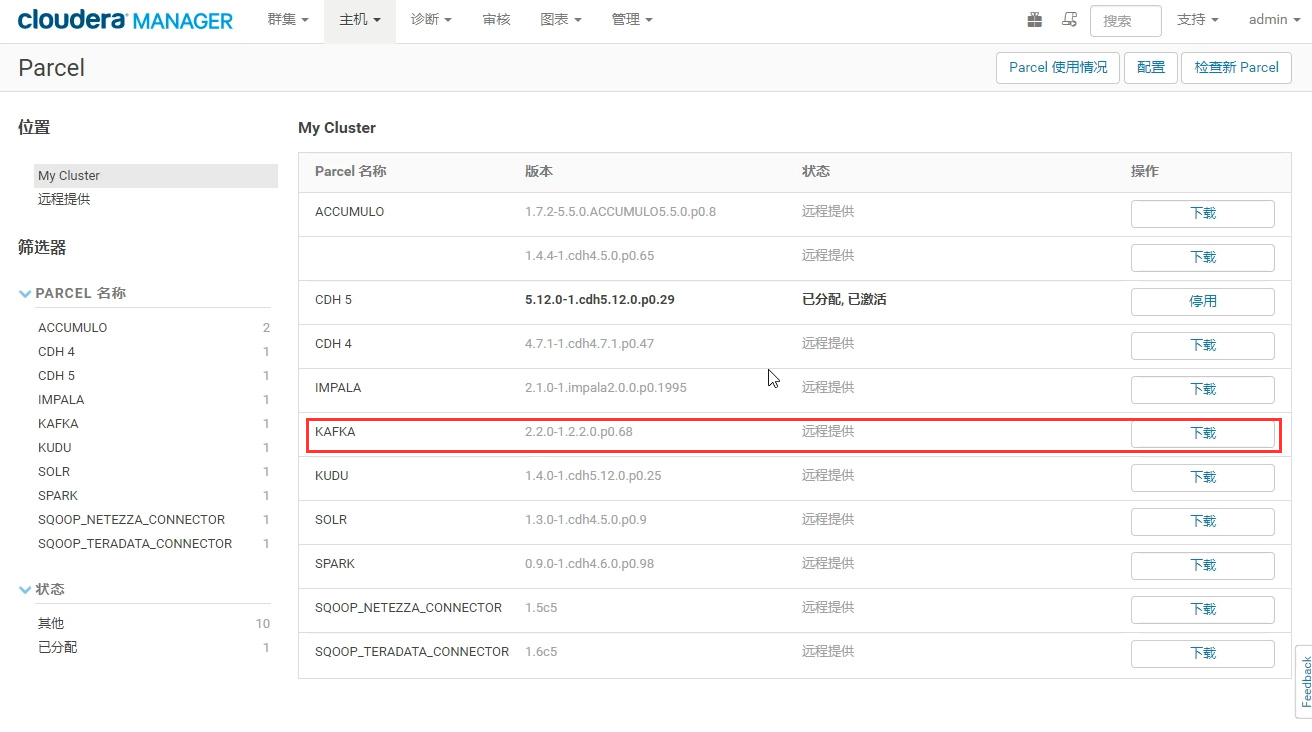
Task: Download the CDH 4 parcel
Action: coord(1202,346)
